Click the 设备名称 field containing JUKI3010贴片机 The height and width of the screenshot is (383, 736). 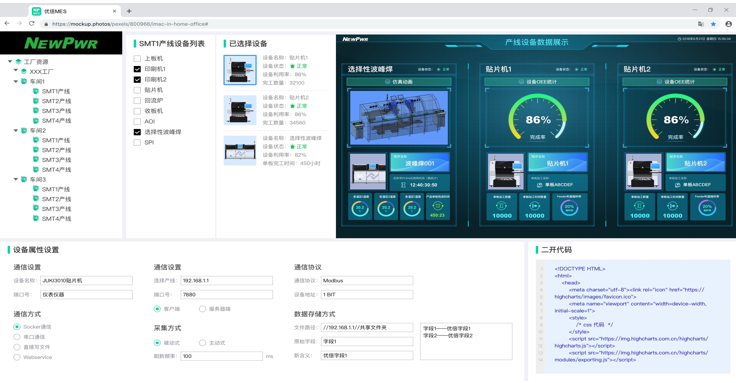[x=86, y=281]
